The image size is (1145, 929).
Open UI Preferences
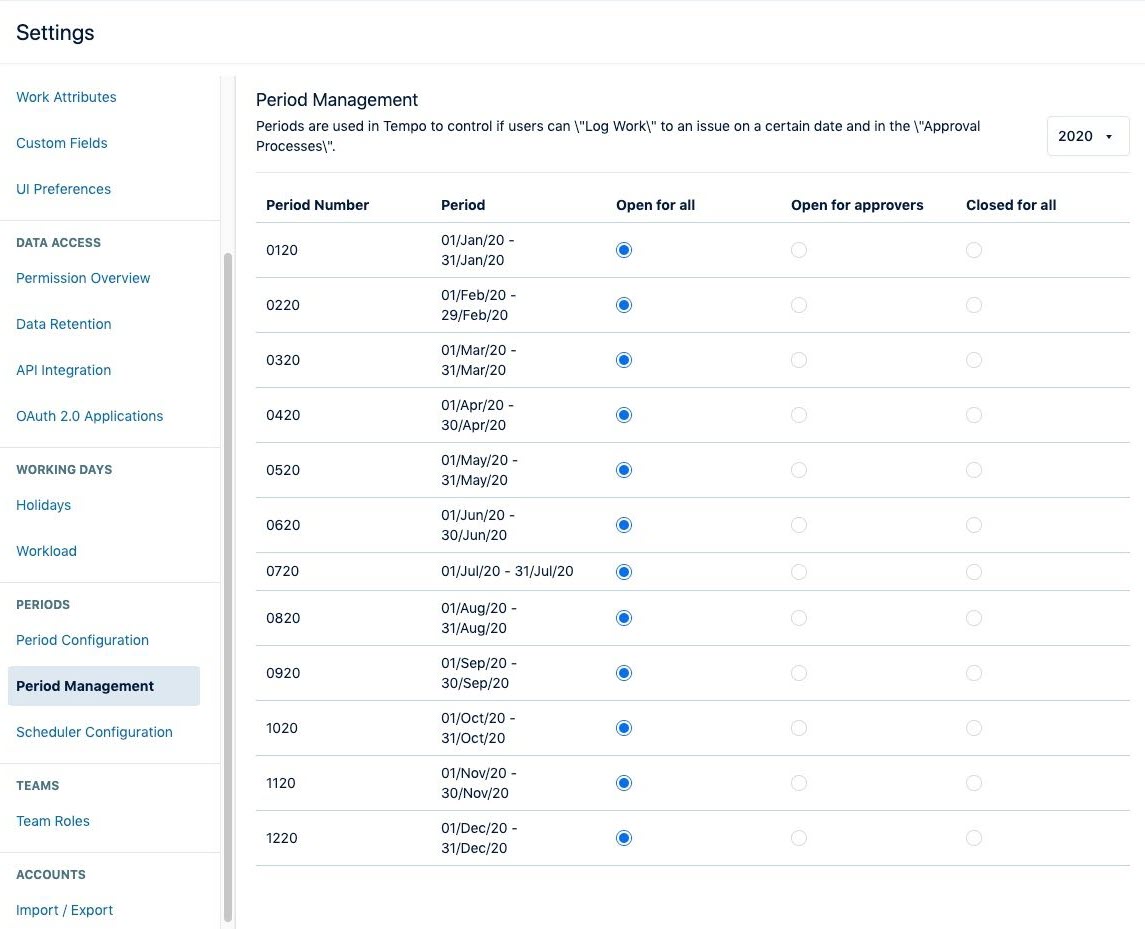pos(63,188)
